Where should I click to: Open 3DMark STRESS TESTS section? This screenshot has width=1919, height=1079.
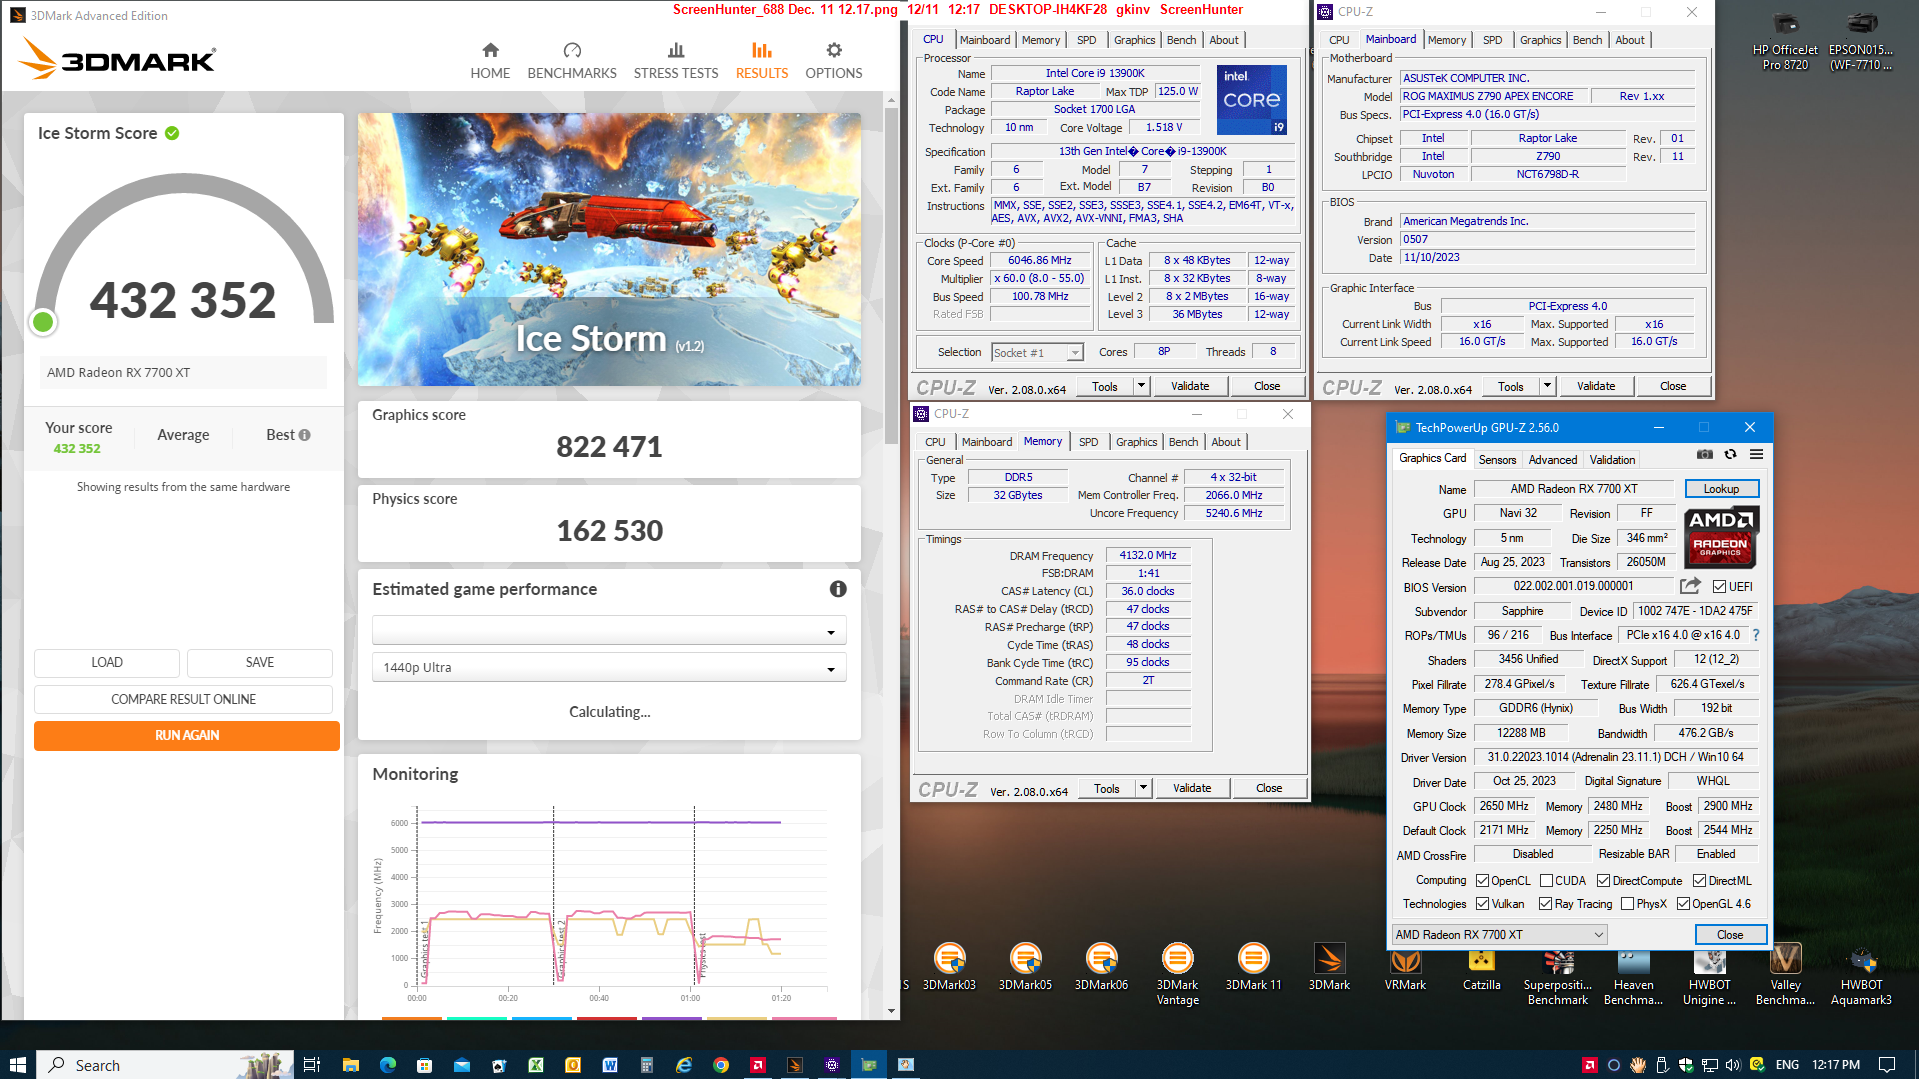(676, 61)
